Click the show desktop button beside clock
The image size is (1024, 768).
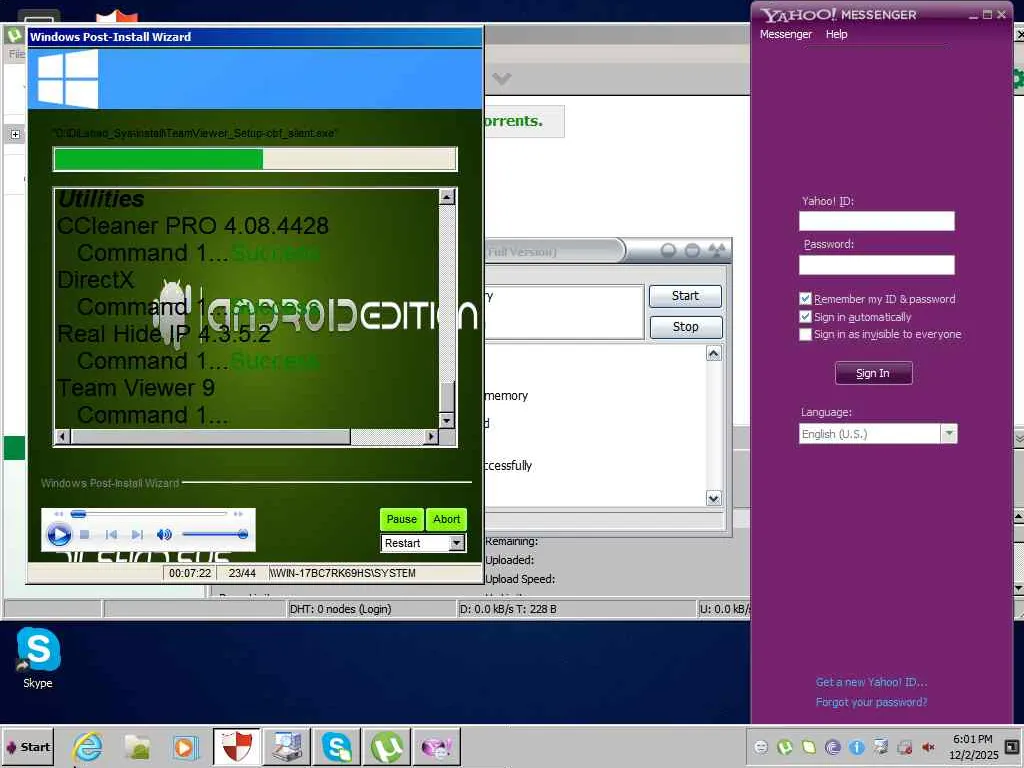(x=1012, y=746)
